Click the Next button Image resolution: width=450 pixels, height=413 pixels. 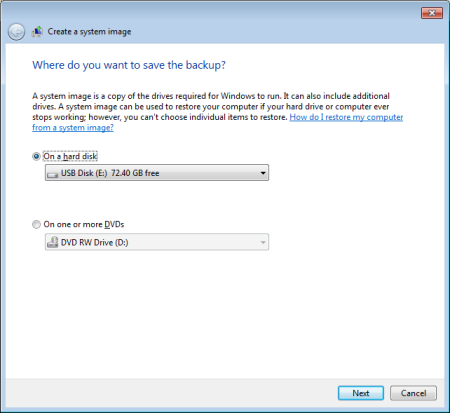[x=361, y=393]
